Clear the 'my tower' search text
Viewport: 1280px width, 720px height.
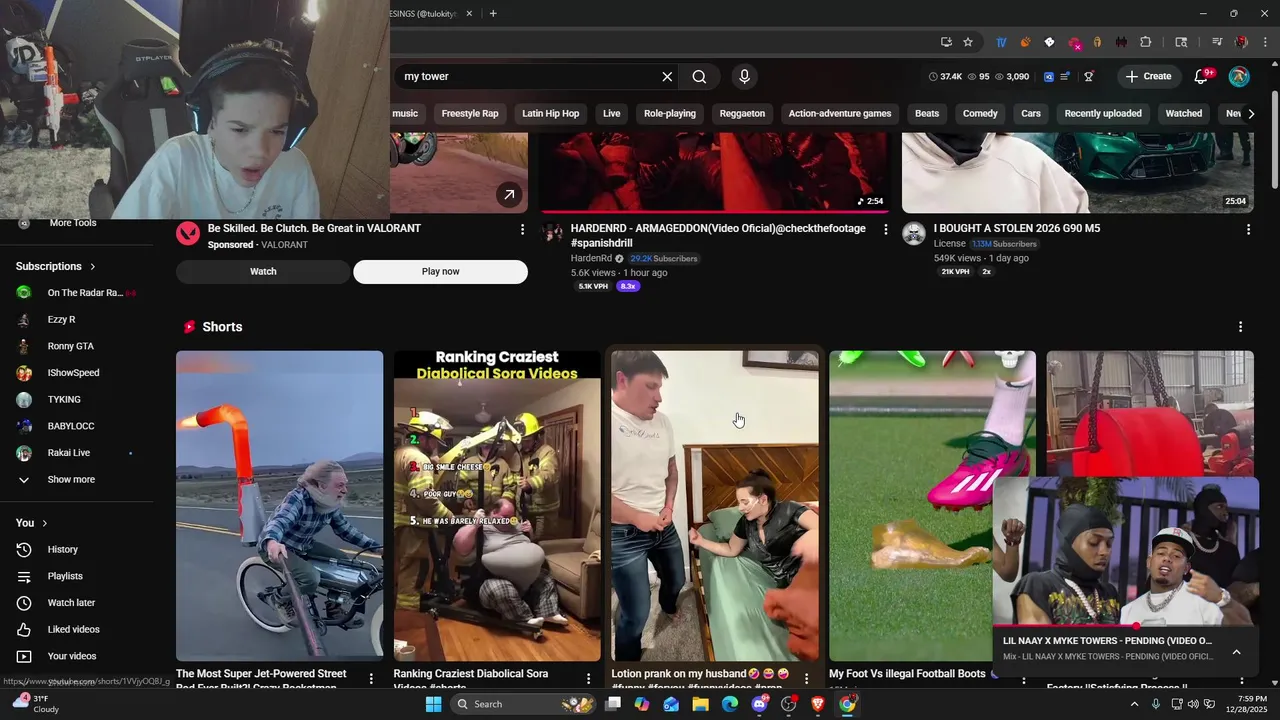(x=667, y=77)
